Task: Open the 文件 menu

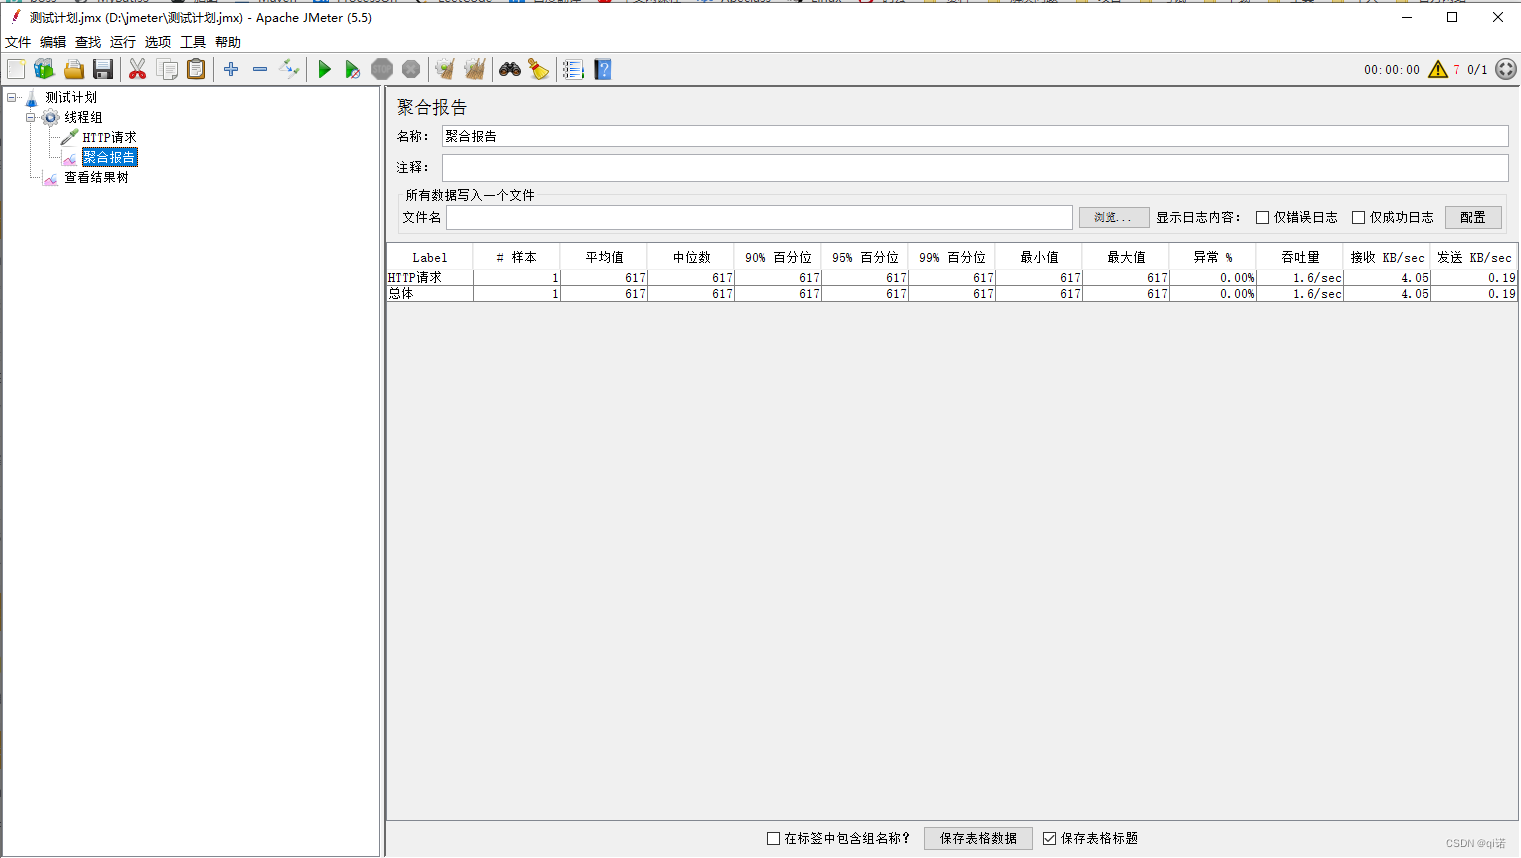Action: 18,42
